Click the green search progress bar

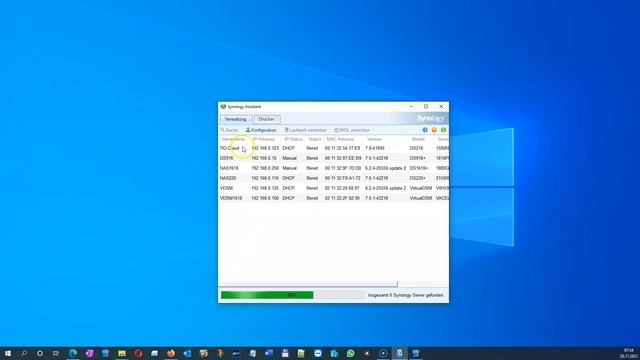tap(292, 295)
